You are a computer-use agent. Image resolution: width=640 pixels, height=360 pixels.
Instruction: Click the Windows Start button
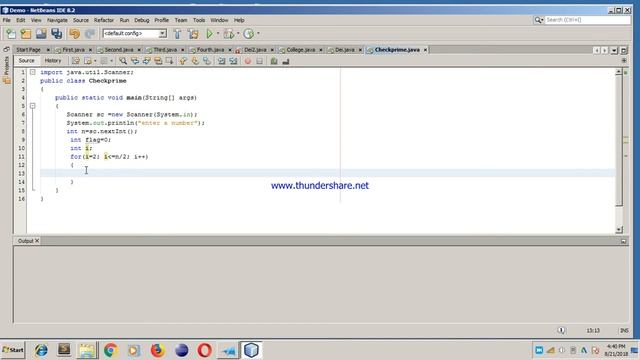click(13, 350)
